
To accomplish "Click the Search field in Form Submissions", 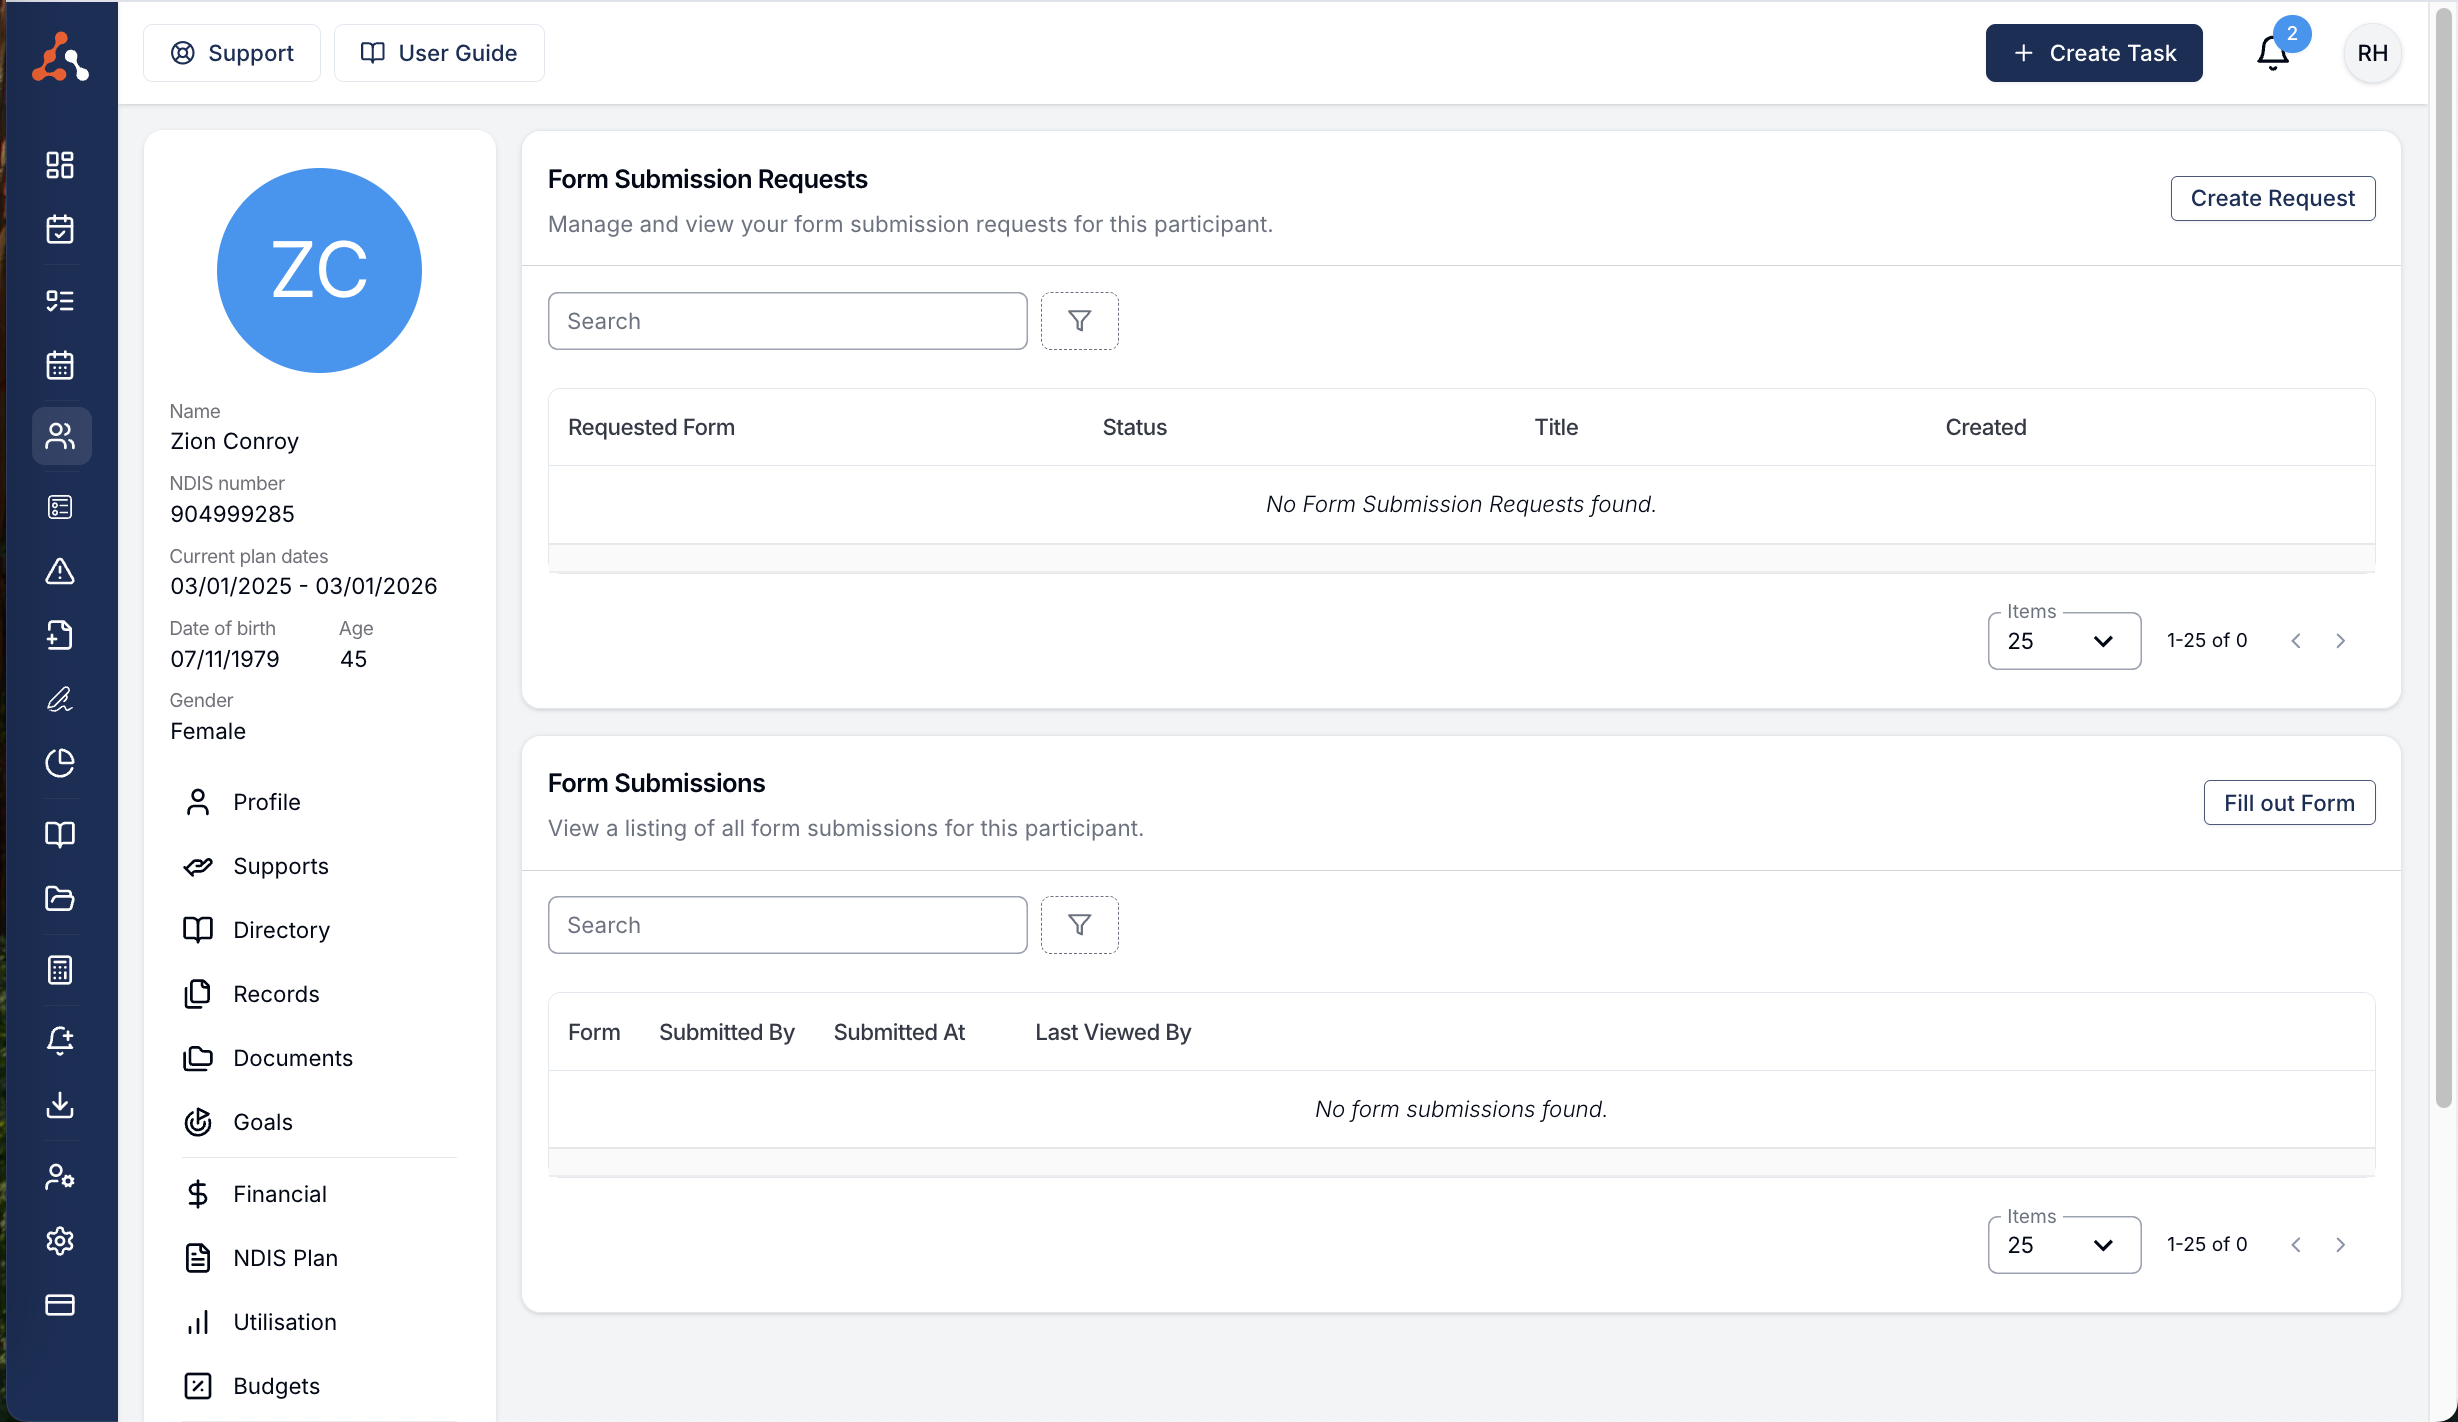I will tap(787, 925).
